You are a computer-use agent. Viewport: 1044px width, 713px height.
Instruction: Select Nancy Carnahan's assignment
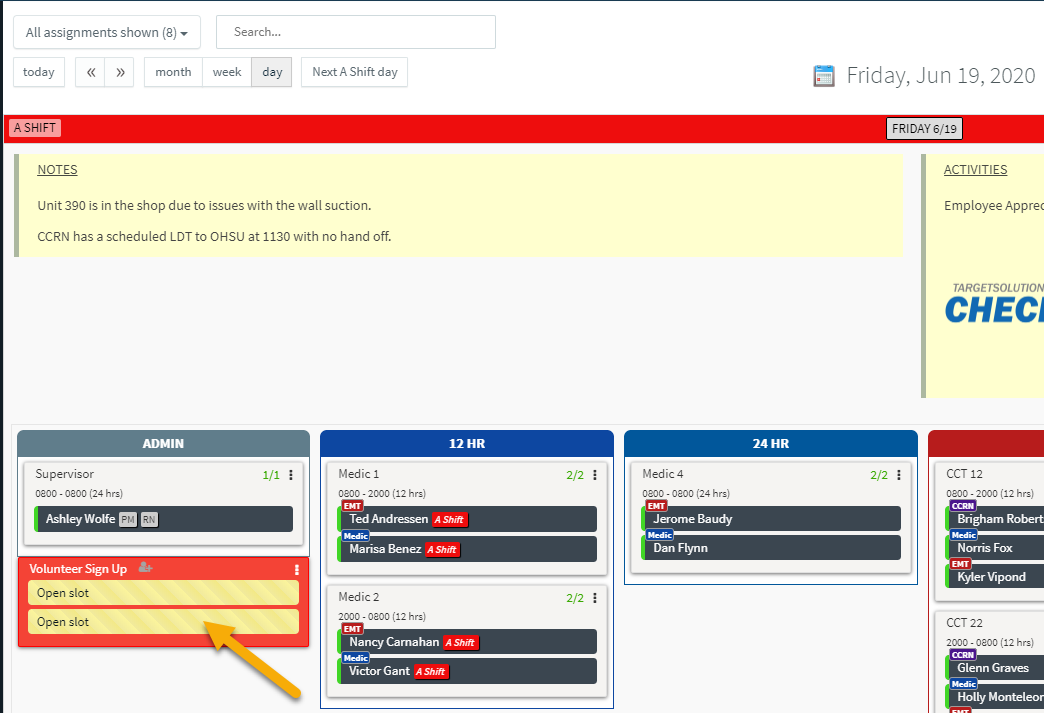pyautogui.click(x=467, y=642)
